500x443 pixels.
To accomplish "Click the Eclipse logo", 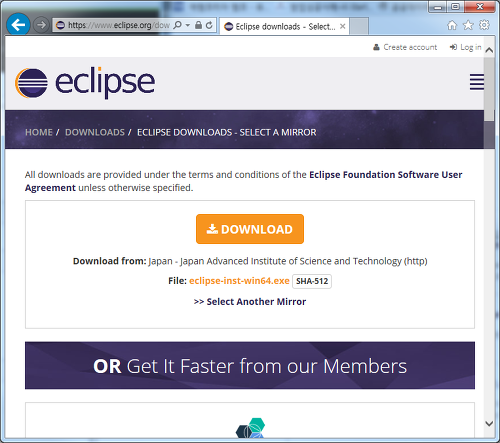I will pos(85,83).
